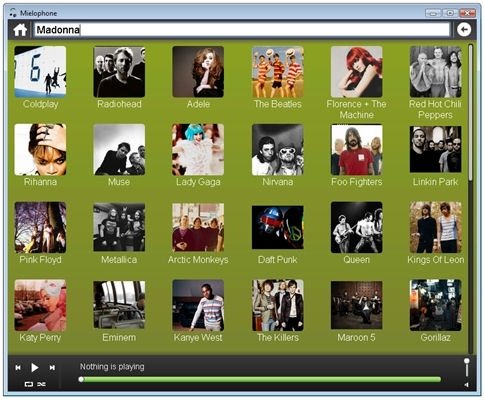Seek on the green progress bar

261,379
